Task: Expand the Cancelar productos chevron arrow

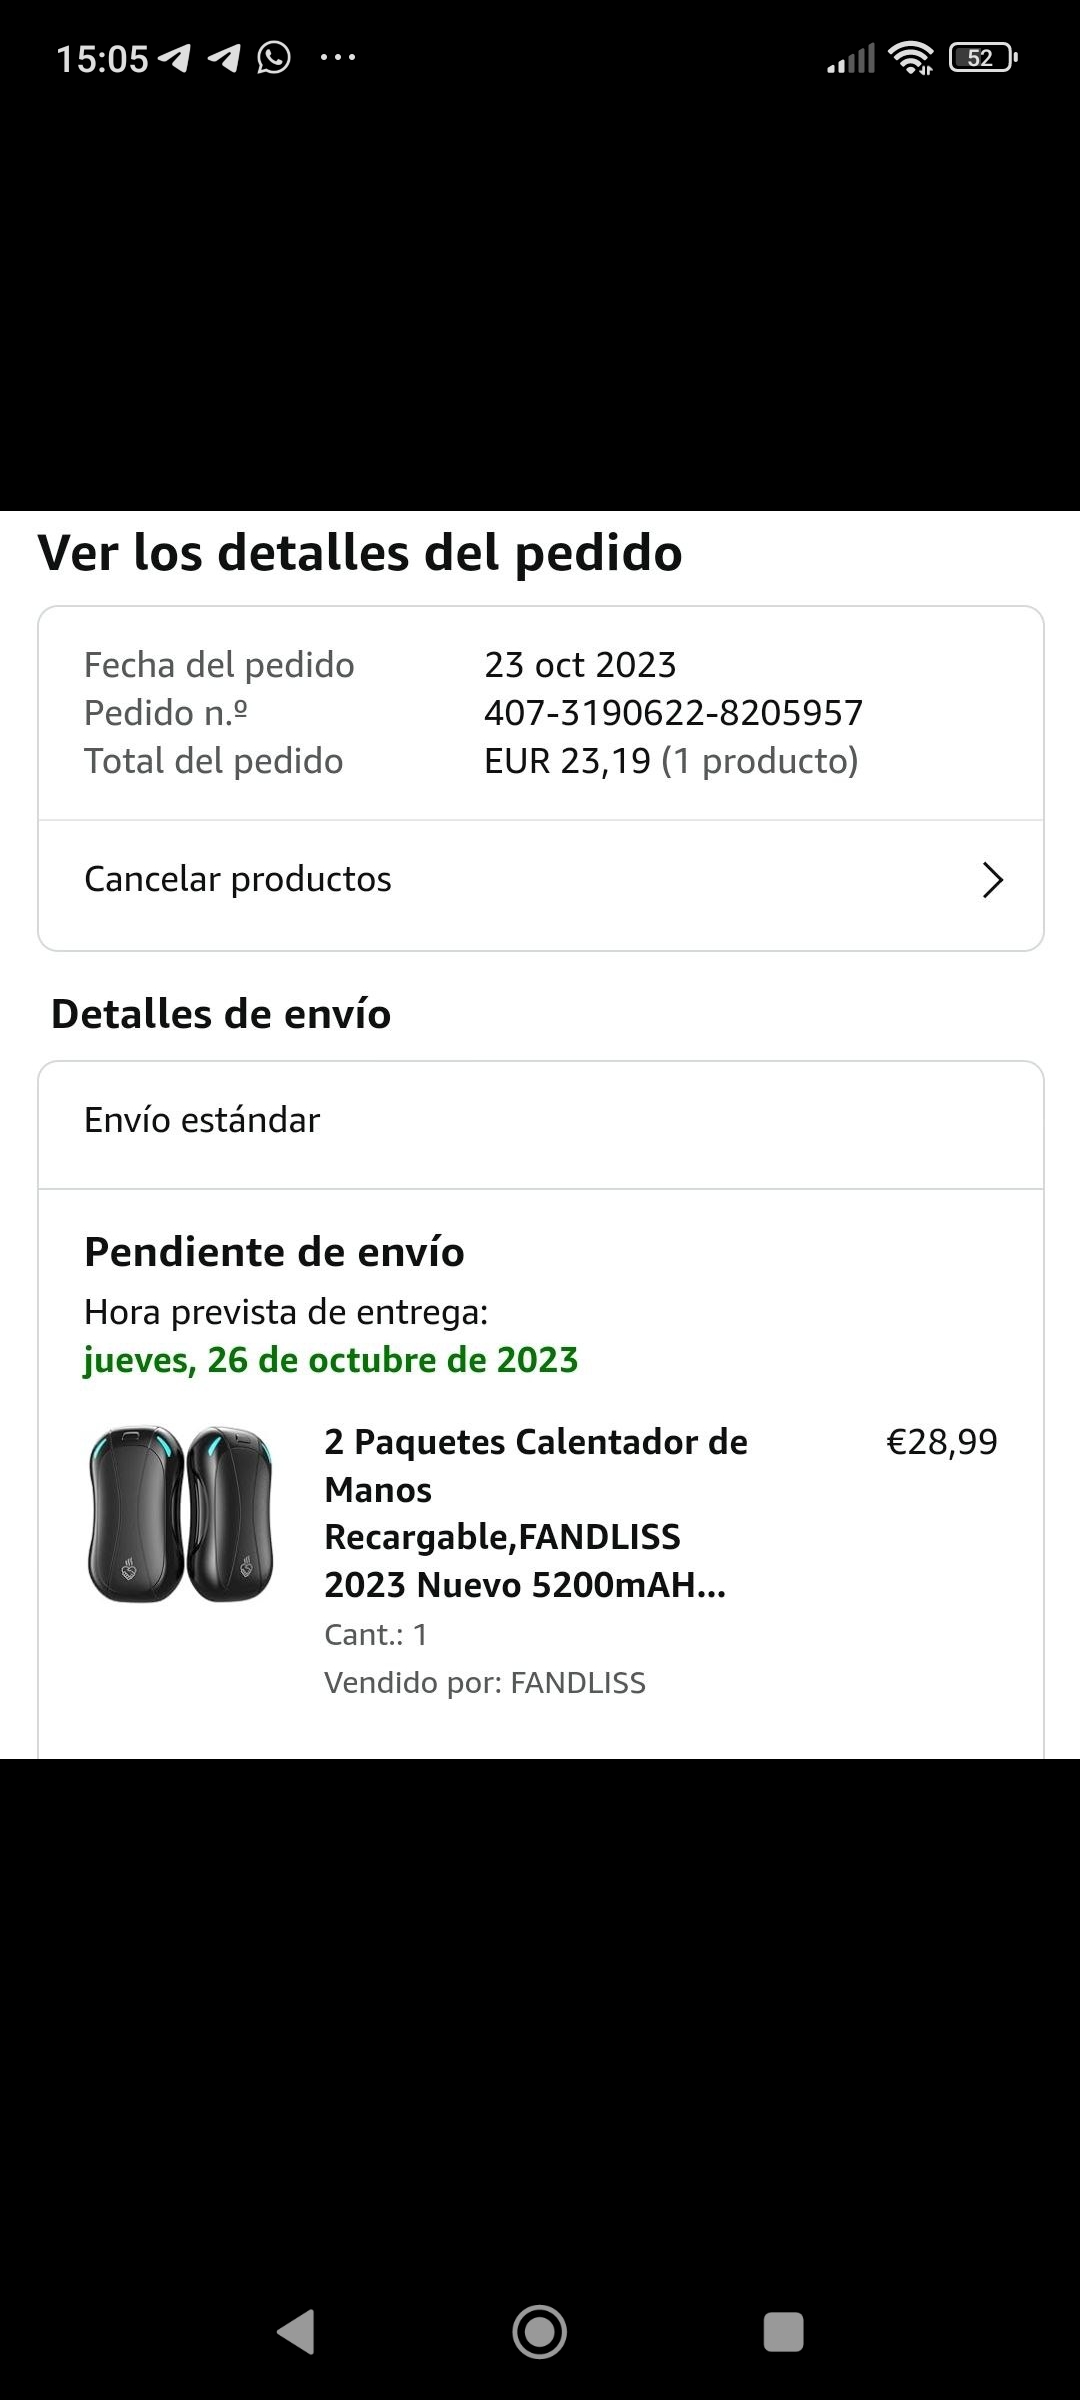Action: (x=992, y=880)
